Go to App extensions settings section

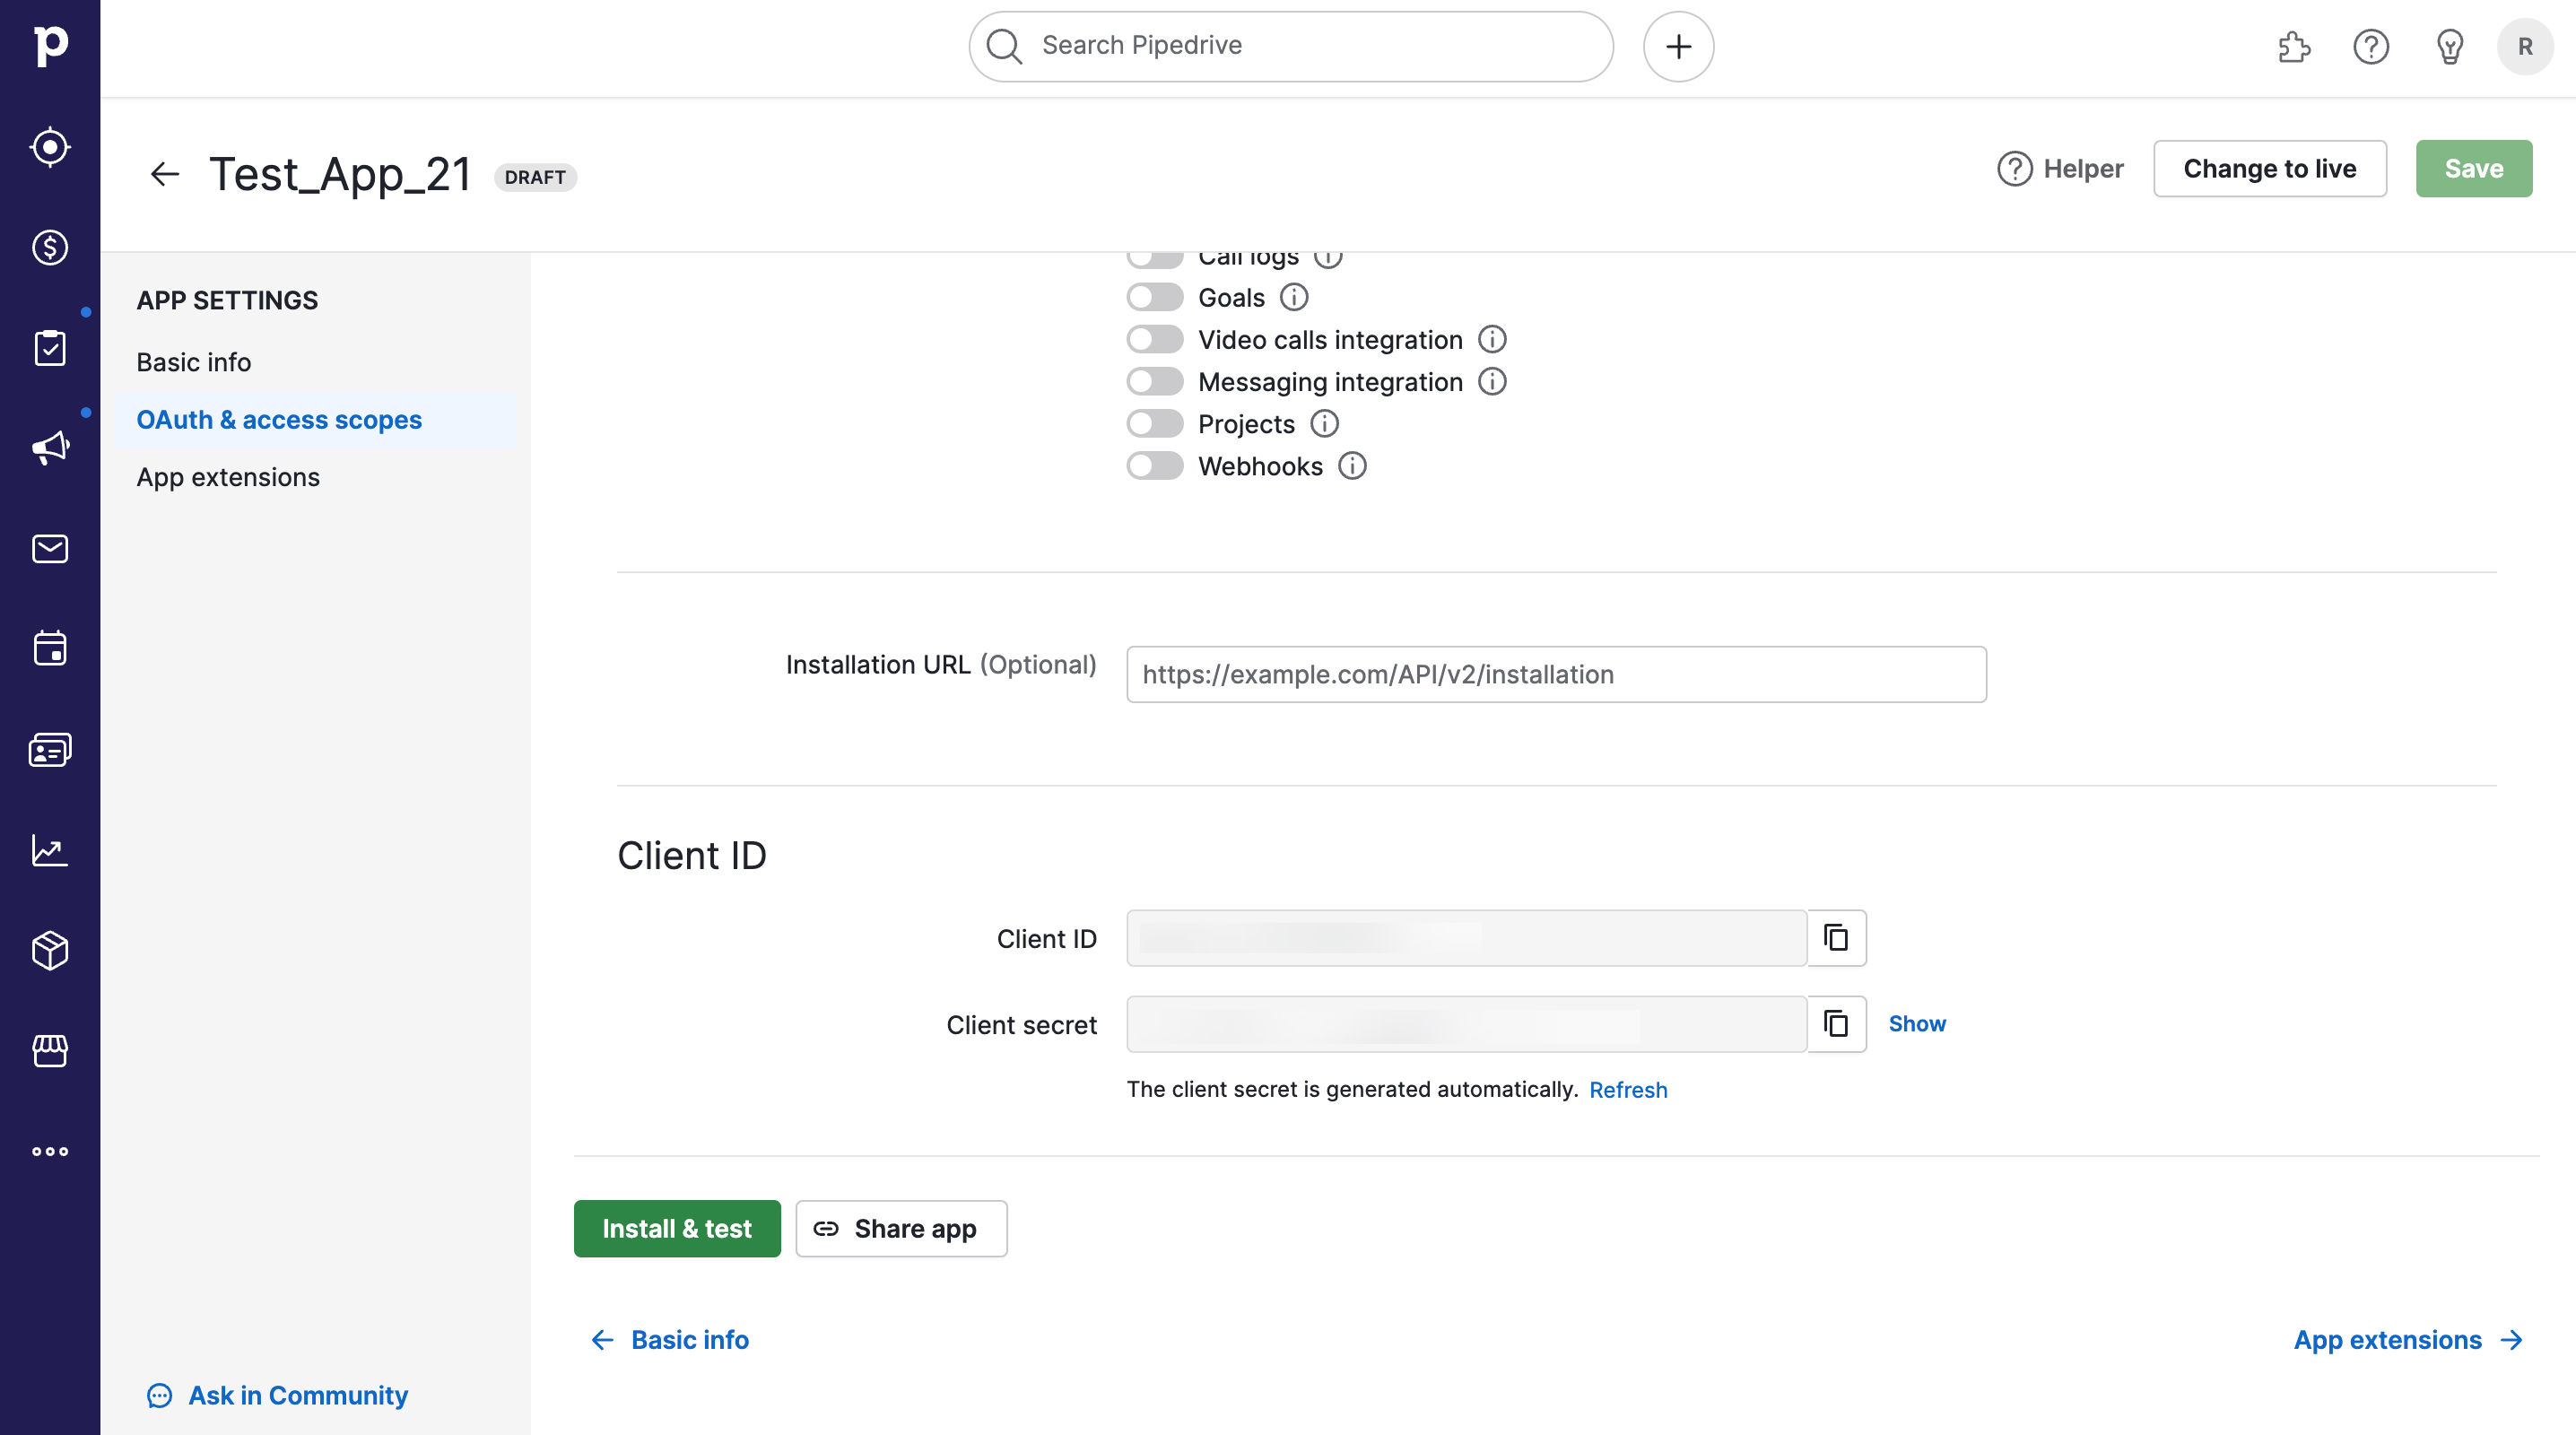[228, 477]
